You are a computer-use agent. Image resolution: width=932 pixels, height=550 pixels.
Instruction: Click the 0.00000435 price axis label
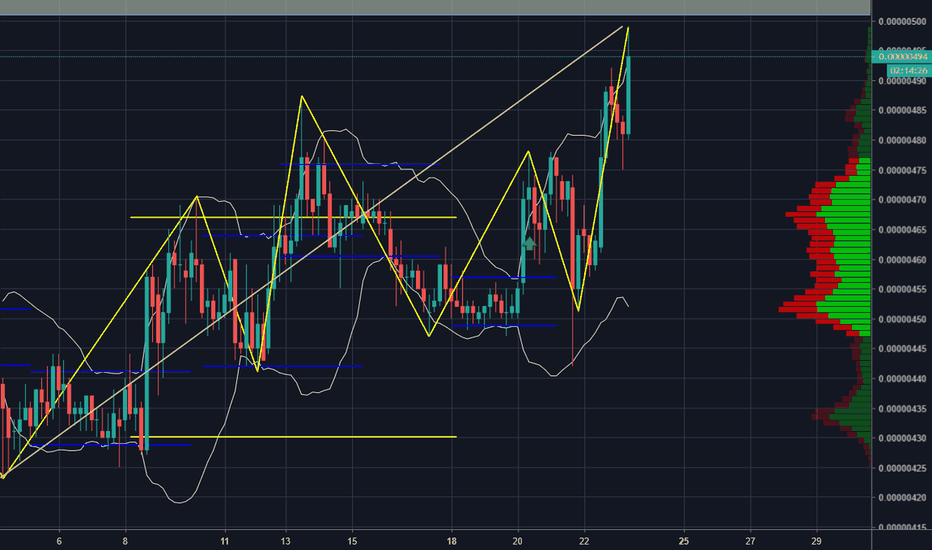point(902,408)
